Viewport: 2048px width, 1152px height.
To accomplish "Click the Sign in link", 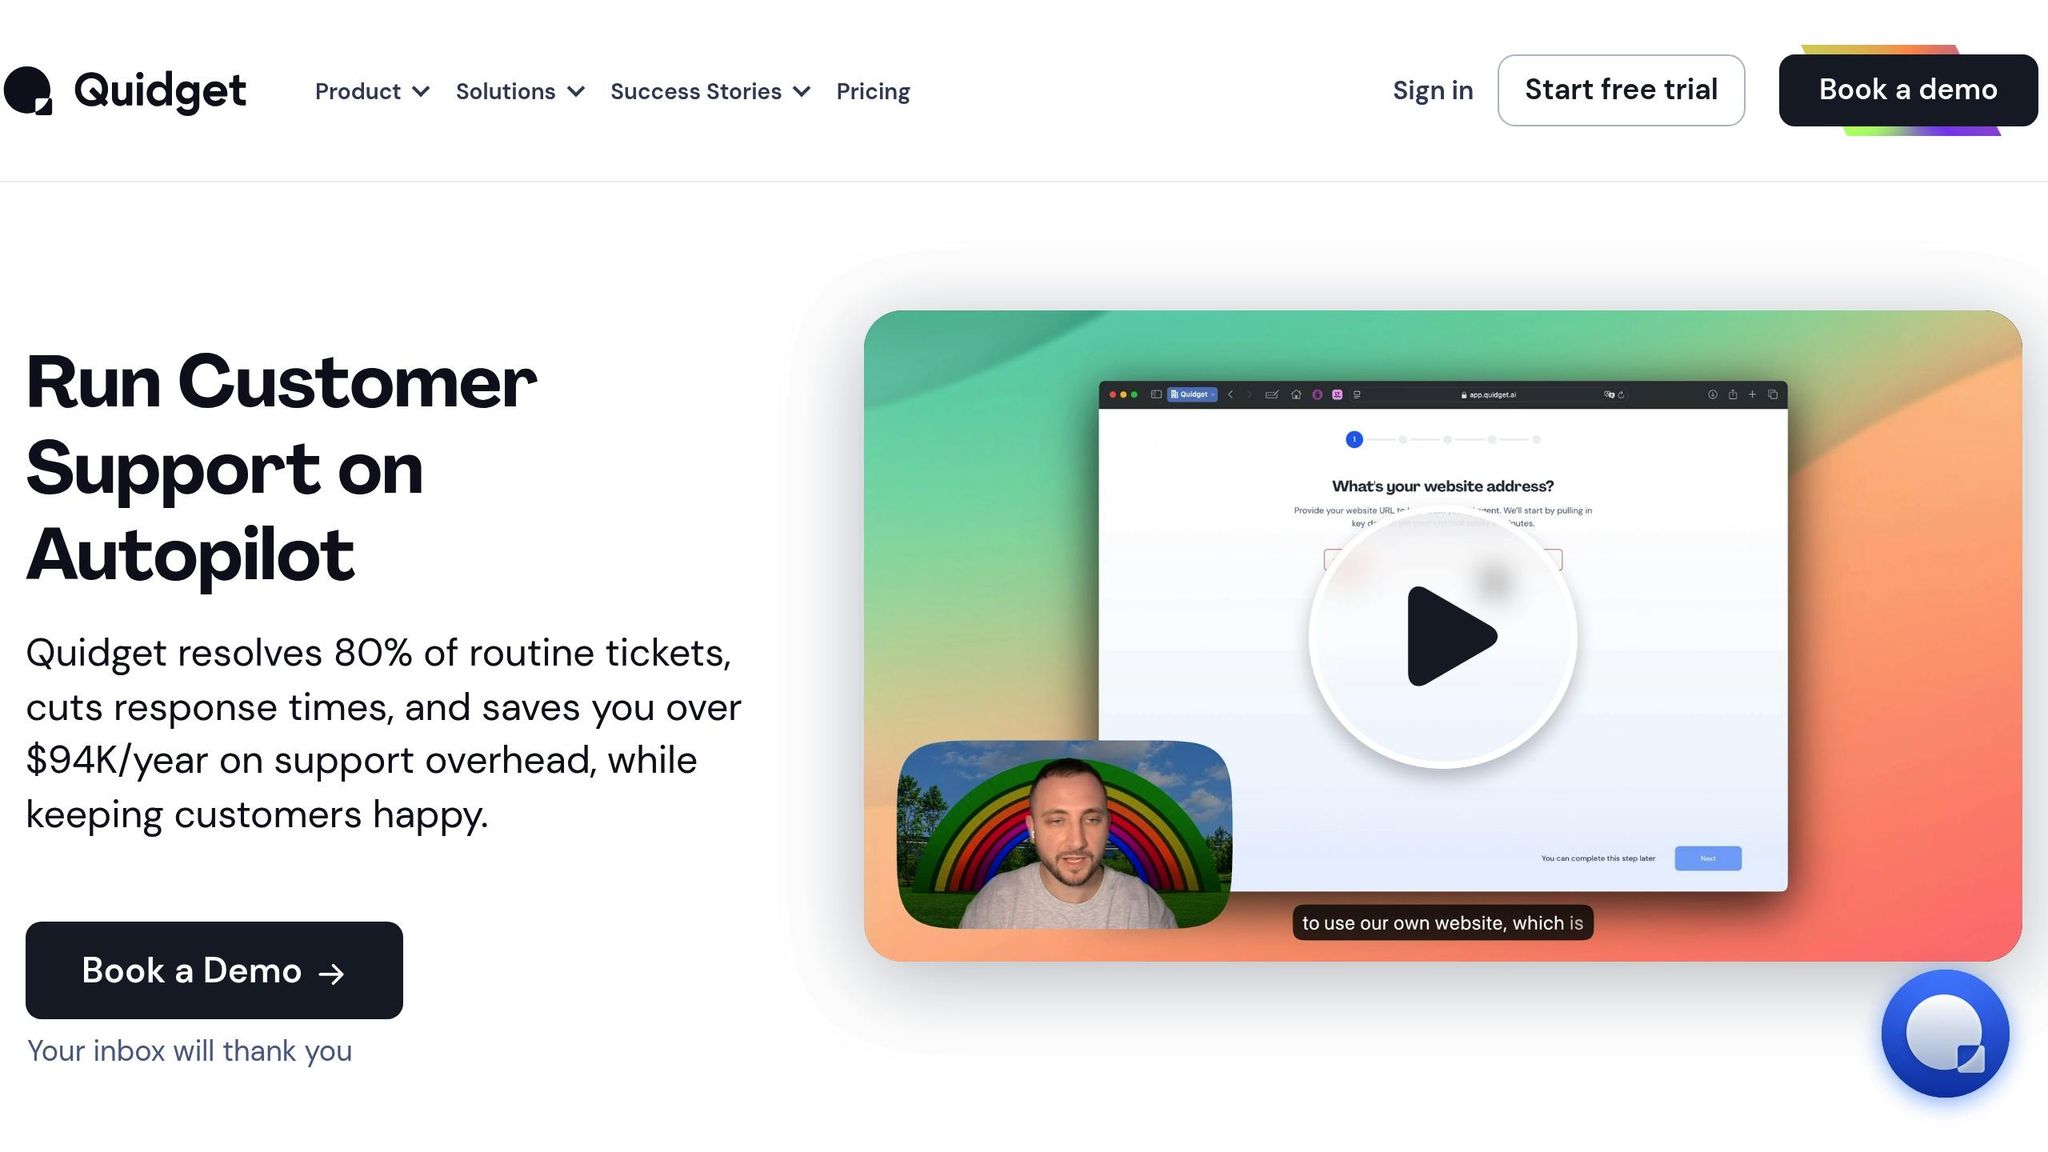I will [1433, 90].
